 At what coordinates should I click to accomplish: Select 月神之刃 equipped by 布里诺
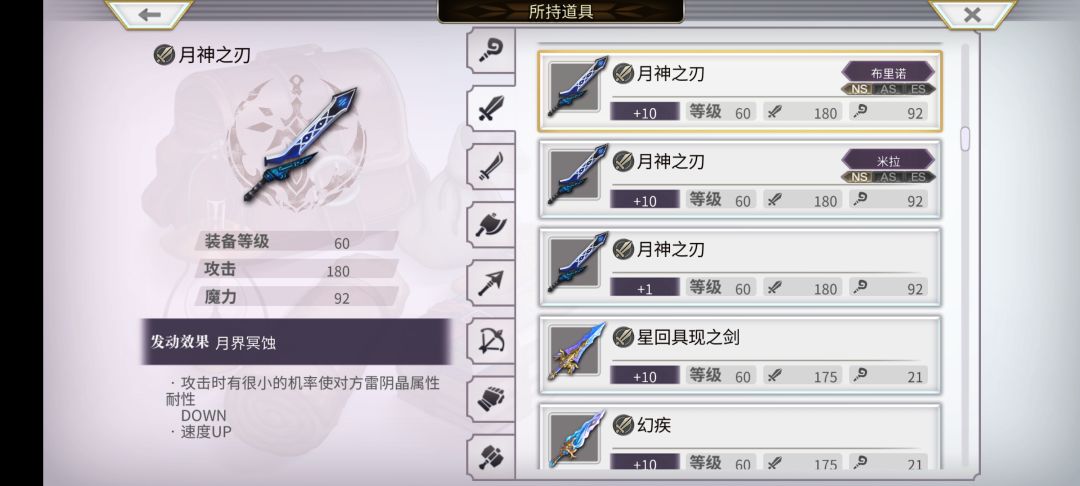tap(739, 91)
